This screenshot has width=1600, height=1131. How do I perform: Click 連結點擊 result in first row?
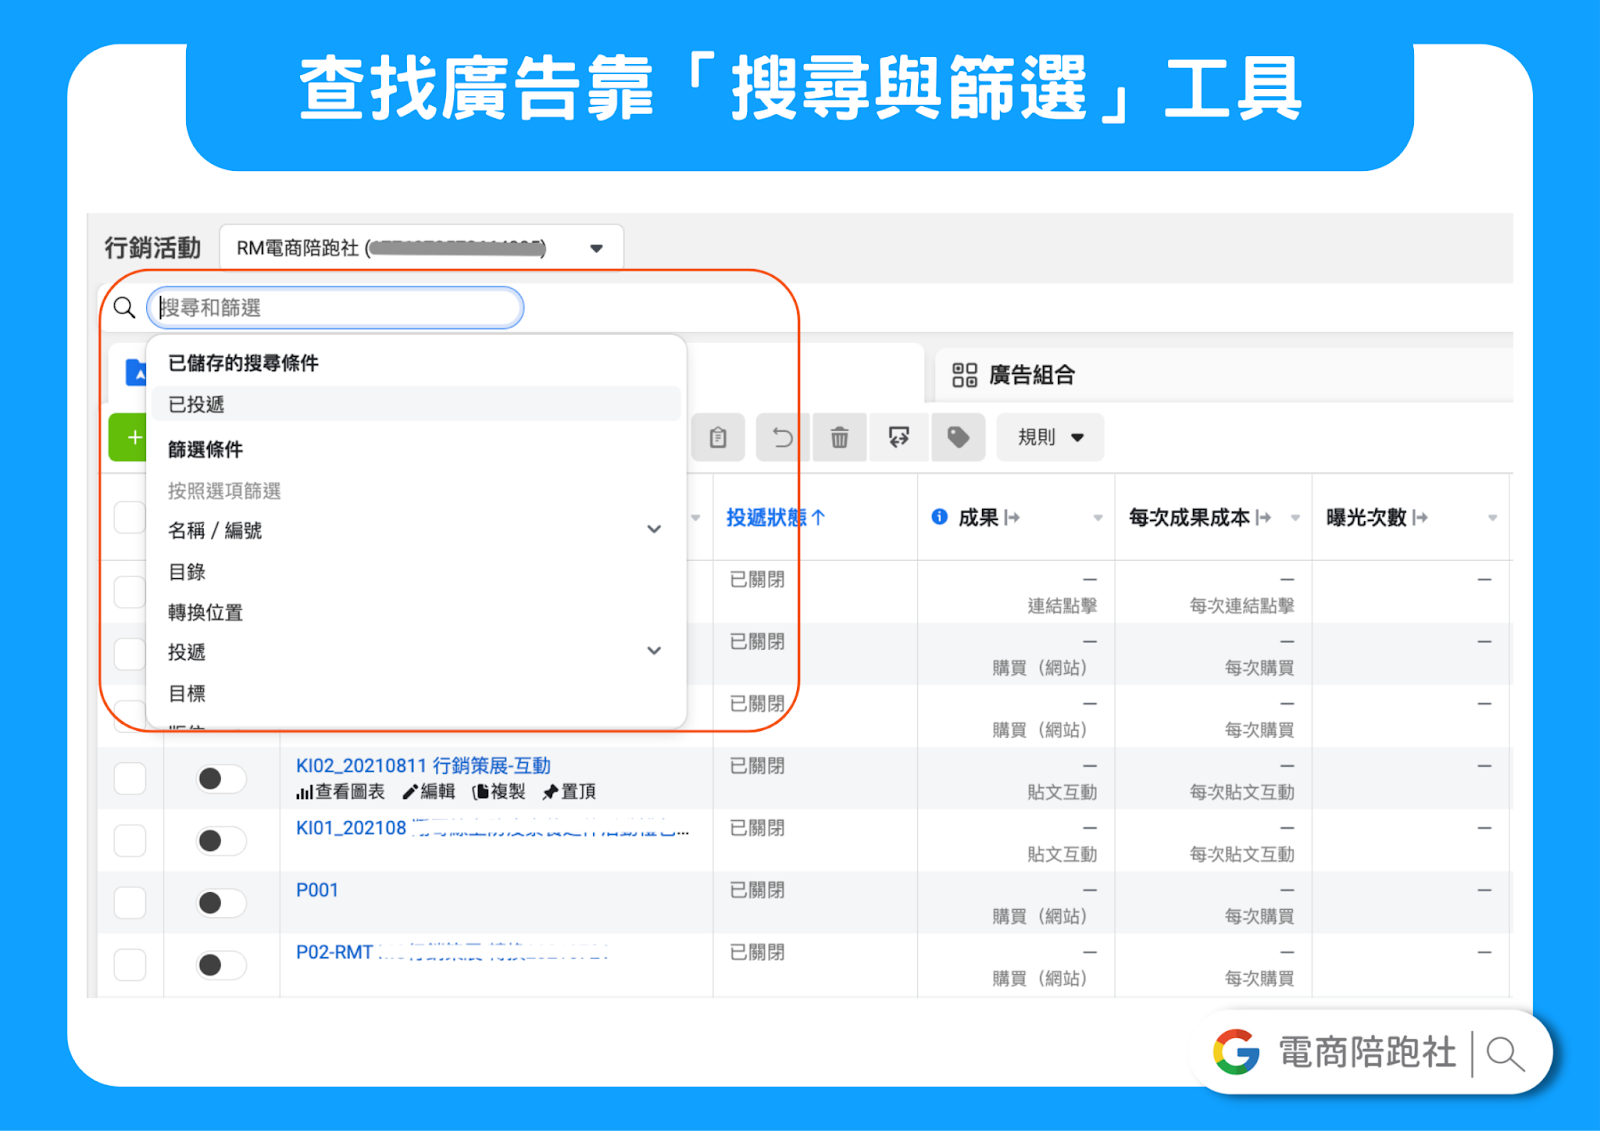(x=1062, y=606)
